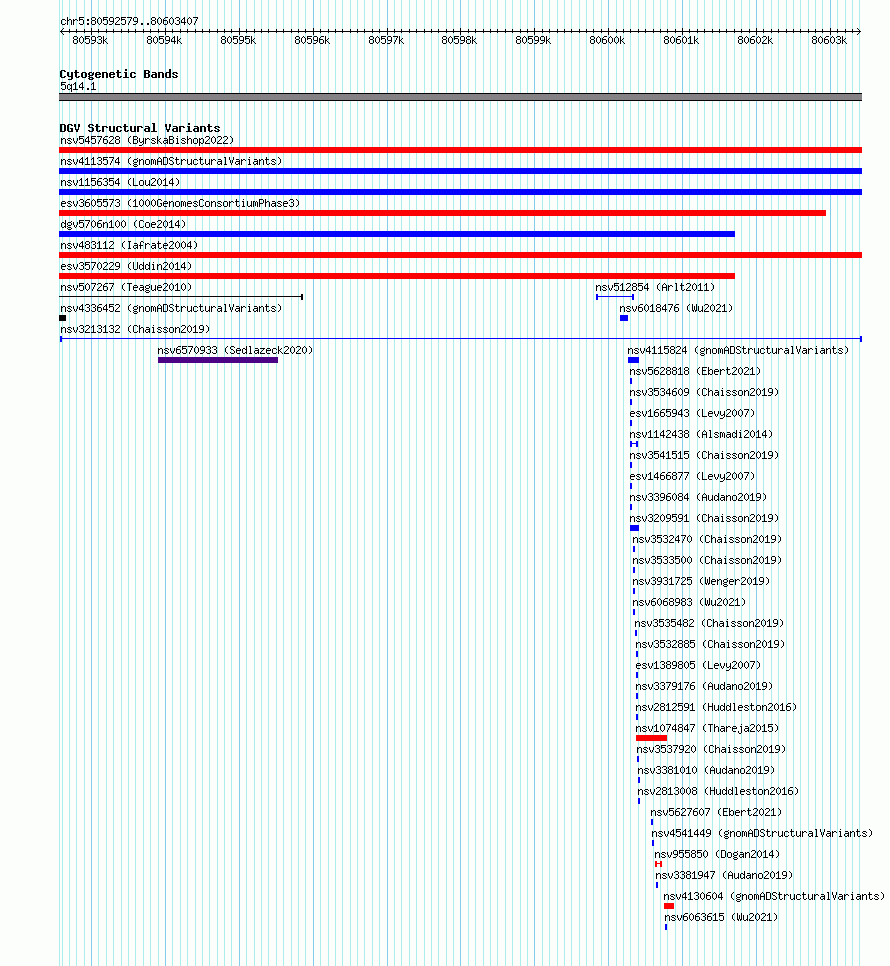The image size is (890, 966).
Task: Open nsv6063615 (Wu2021) label
Action: (721, 917)
